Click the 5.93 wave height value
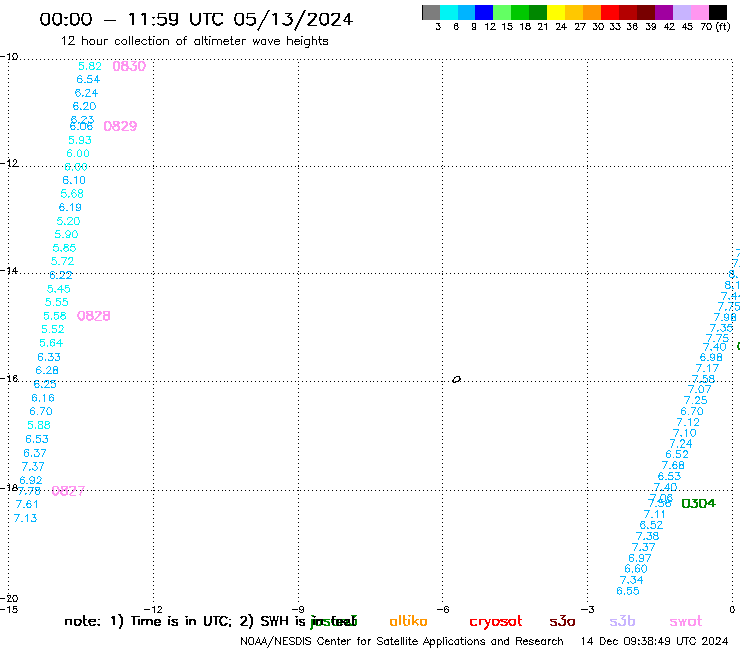Viewport: 740px width, 650px height. [80, 140]
